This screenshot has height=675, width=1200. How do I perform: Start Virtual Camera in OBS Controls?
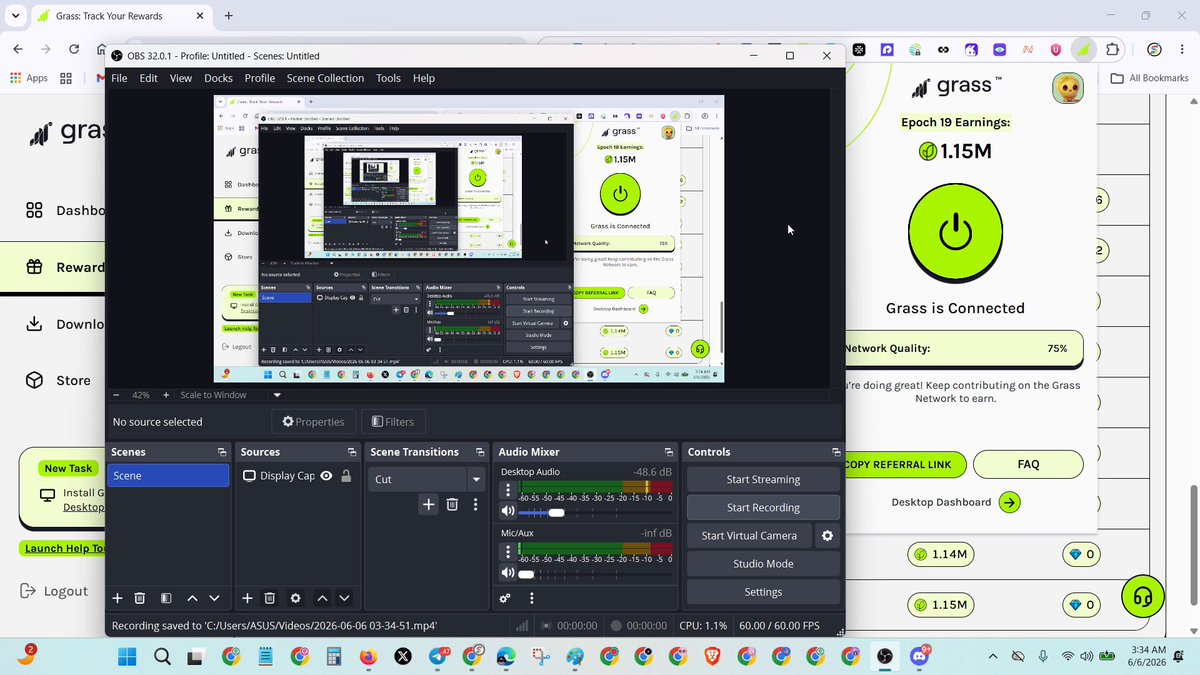pyautogui.click(x=749, y=536)
